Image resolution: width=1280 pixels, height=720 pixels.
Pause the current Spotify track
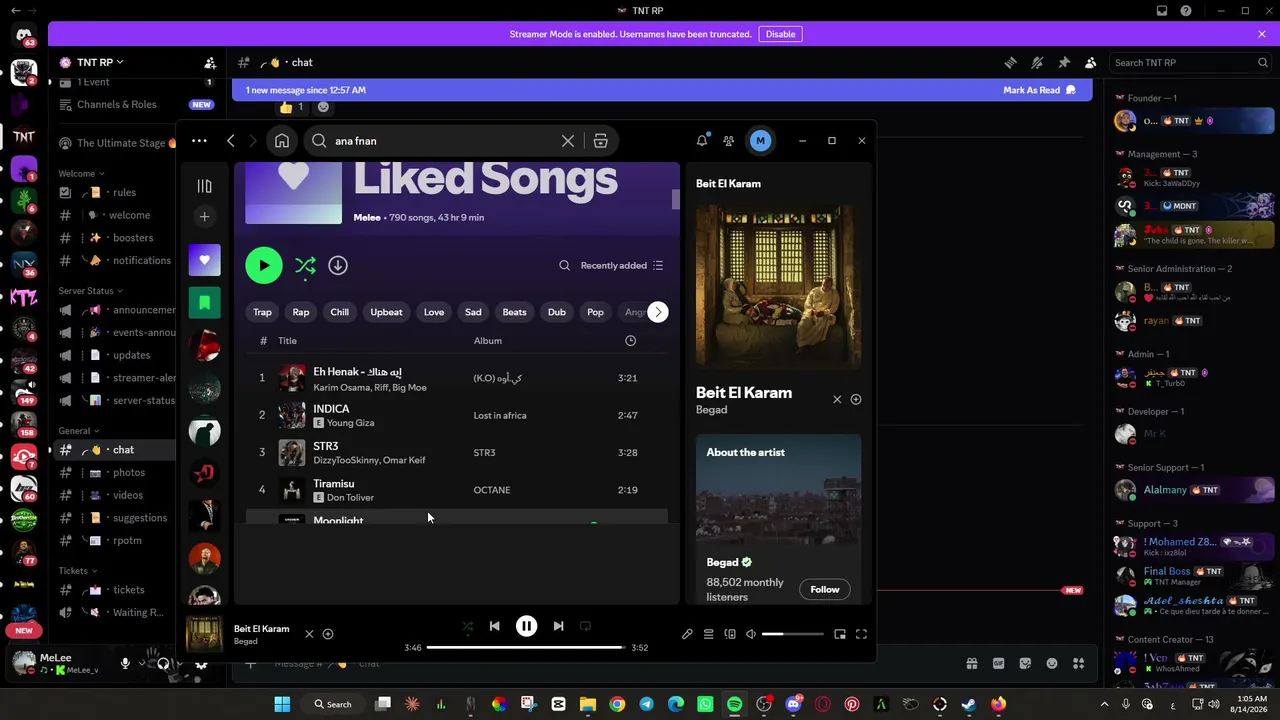click(x=526, y=626)
